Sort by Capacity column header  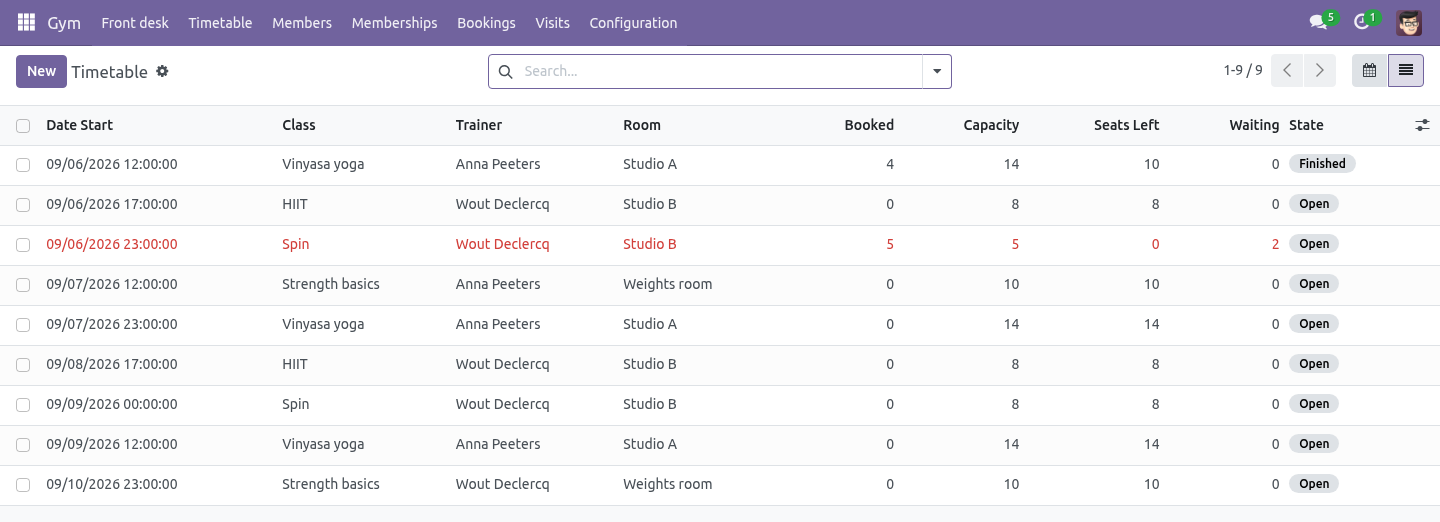tap(991, 125)
